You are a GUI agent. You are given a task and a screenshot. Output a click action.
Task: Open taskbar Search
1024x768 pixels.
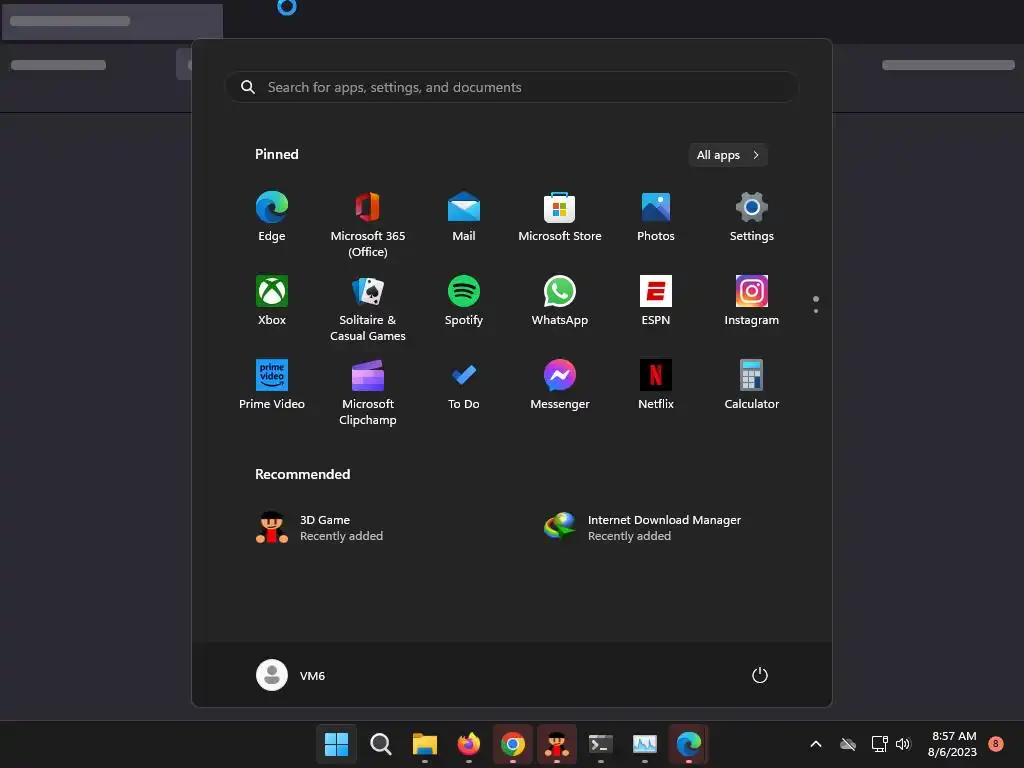pos(381,744)
